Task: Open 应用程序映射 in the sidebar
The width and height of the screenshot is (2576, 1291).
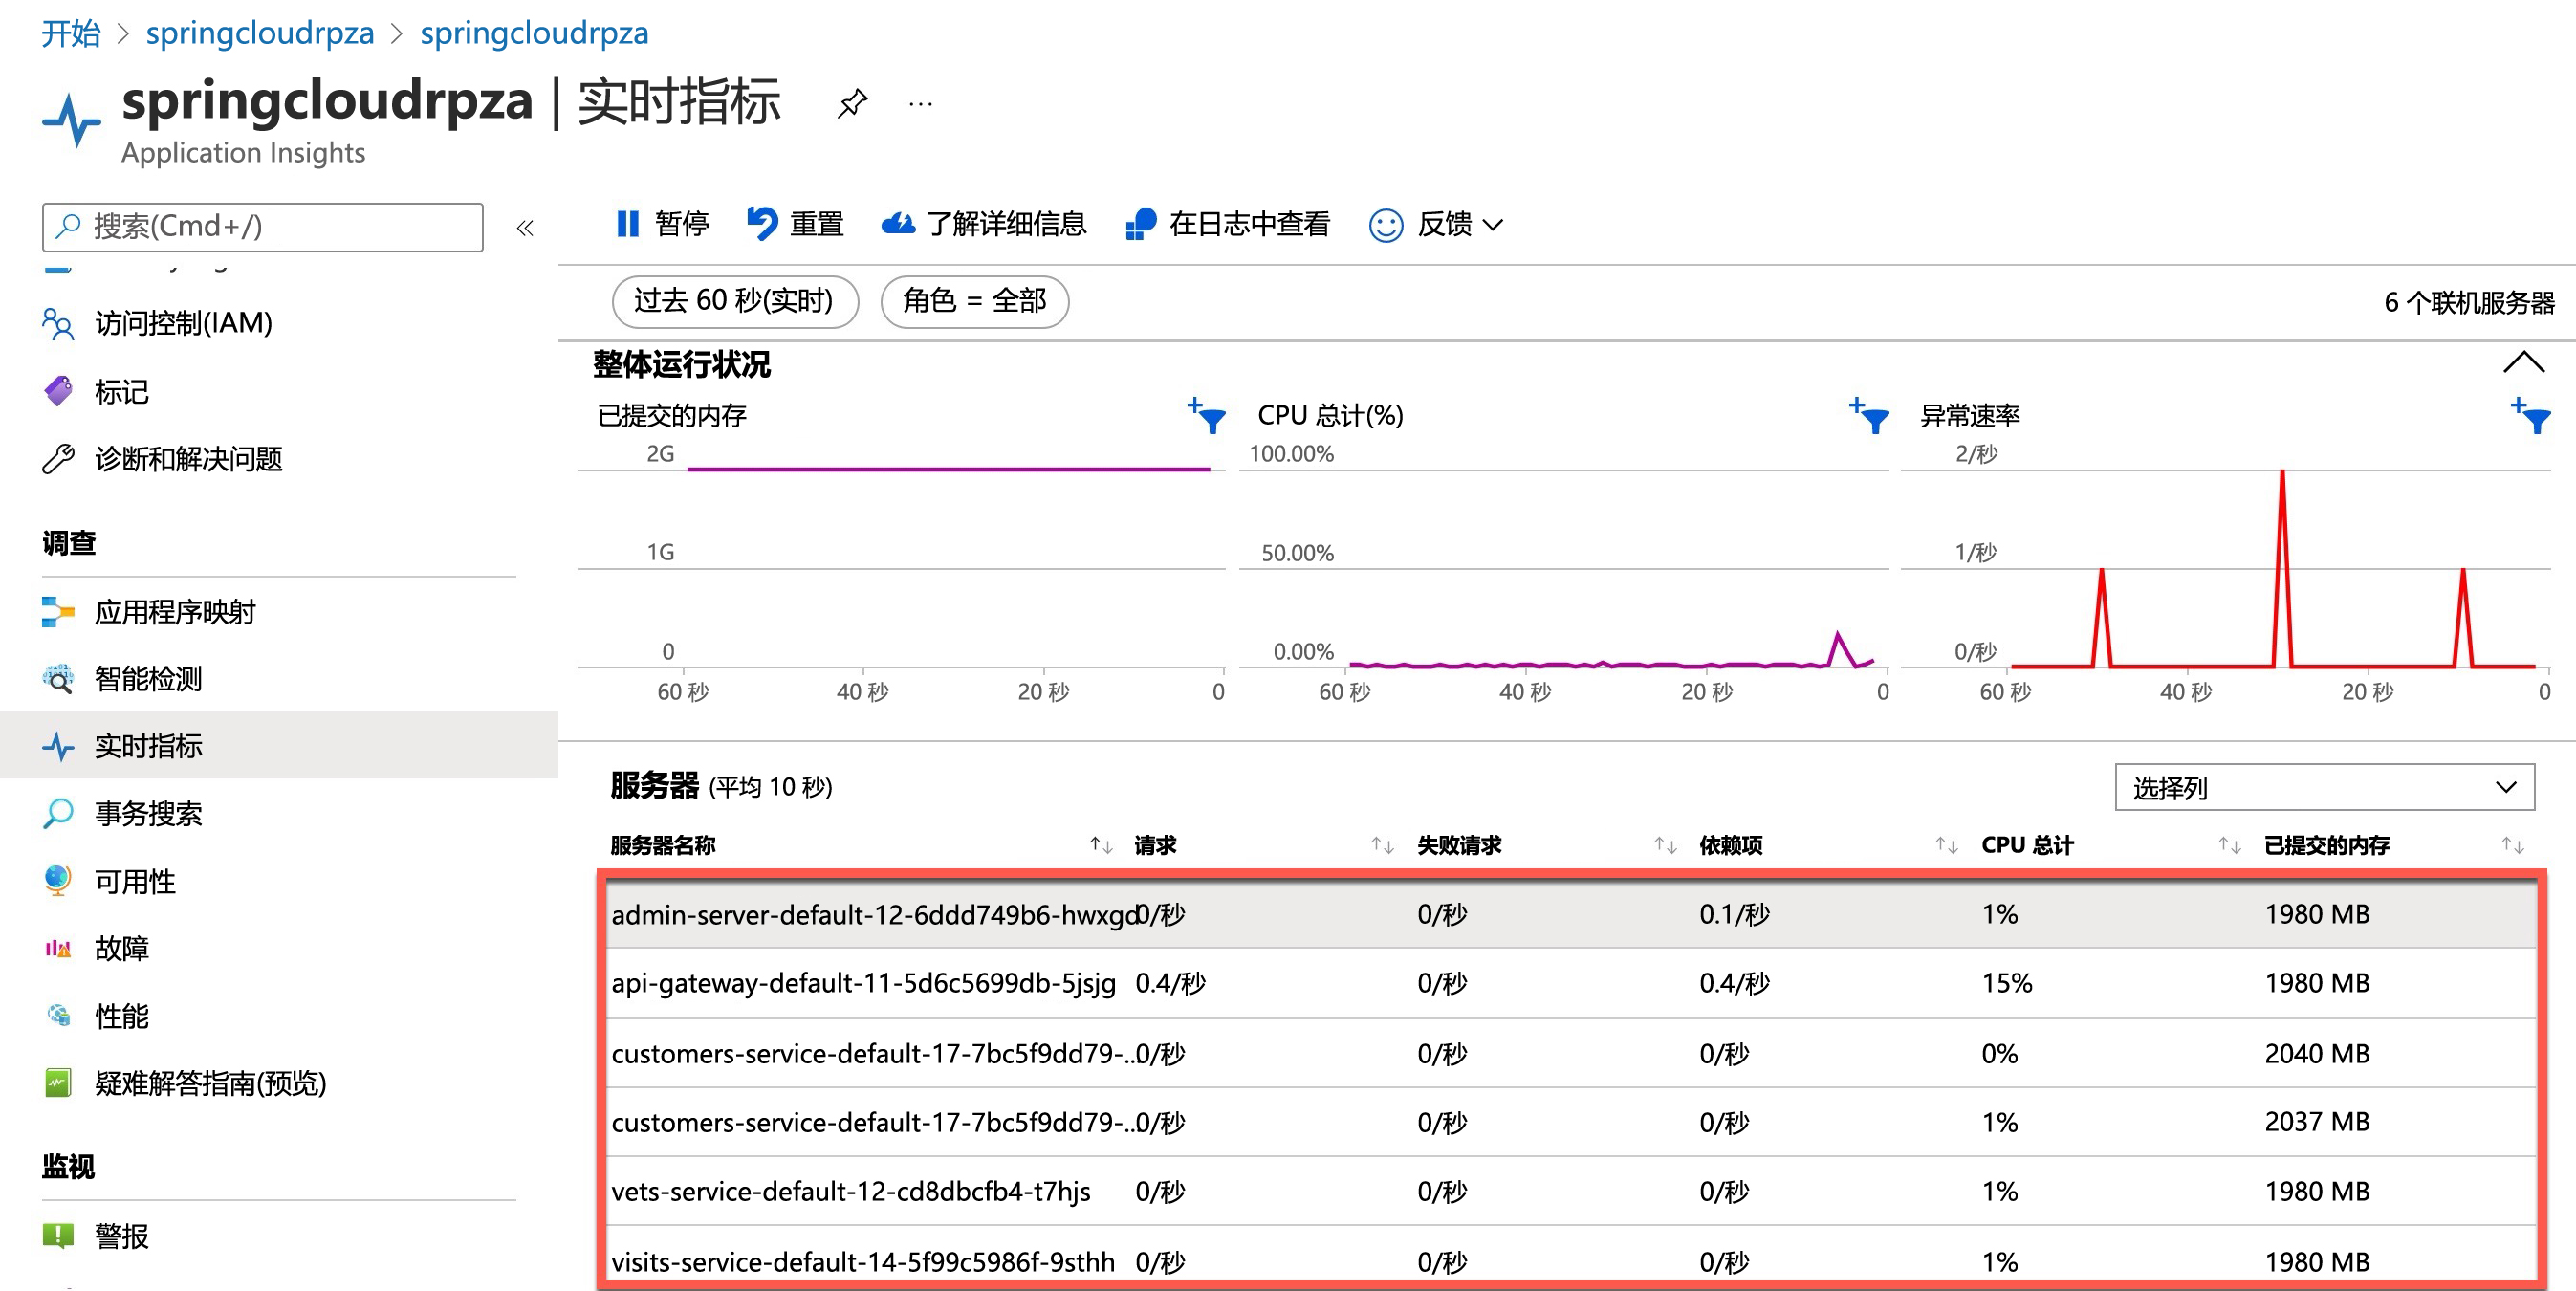Action: click(x=175, y=612)
